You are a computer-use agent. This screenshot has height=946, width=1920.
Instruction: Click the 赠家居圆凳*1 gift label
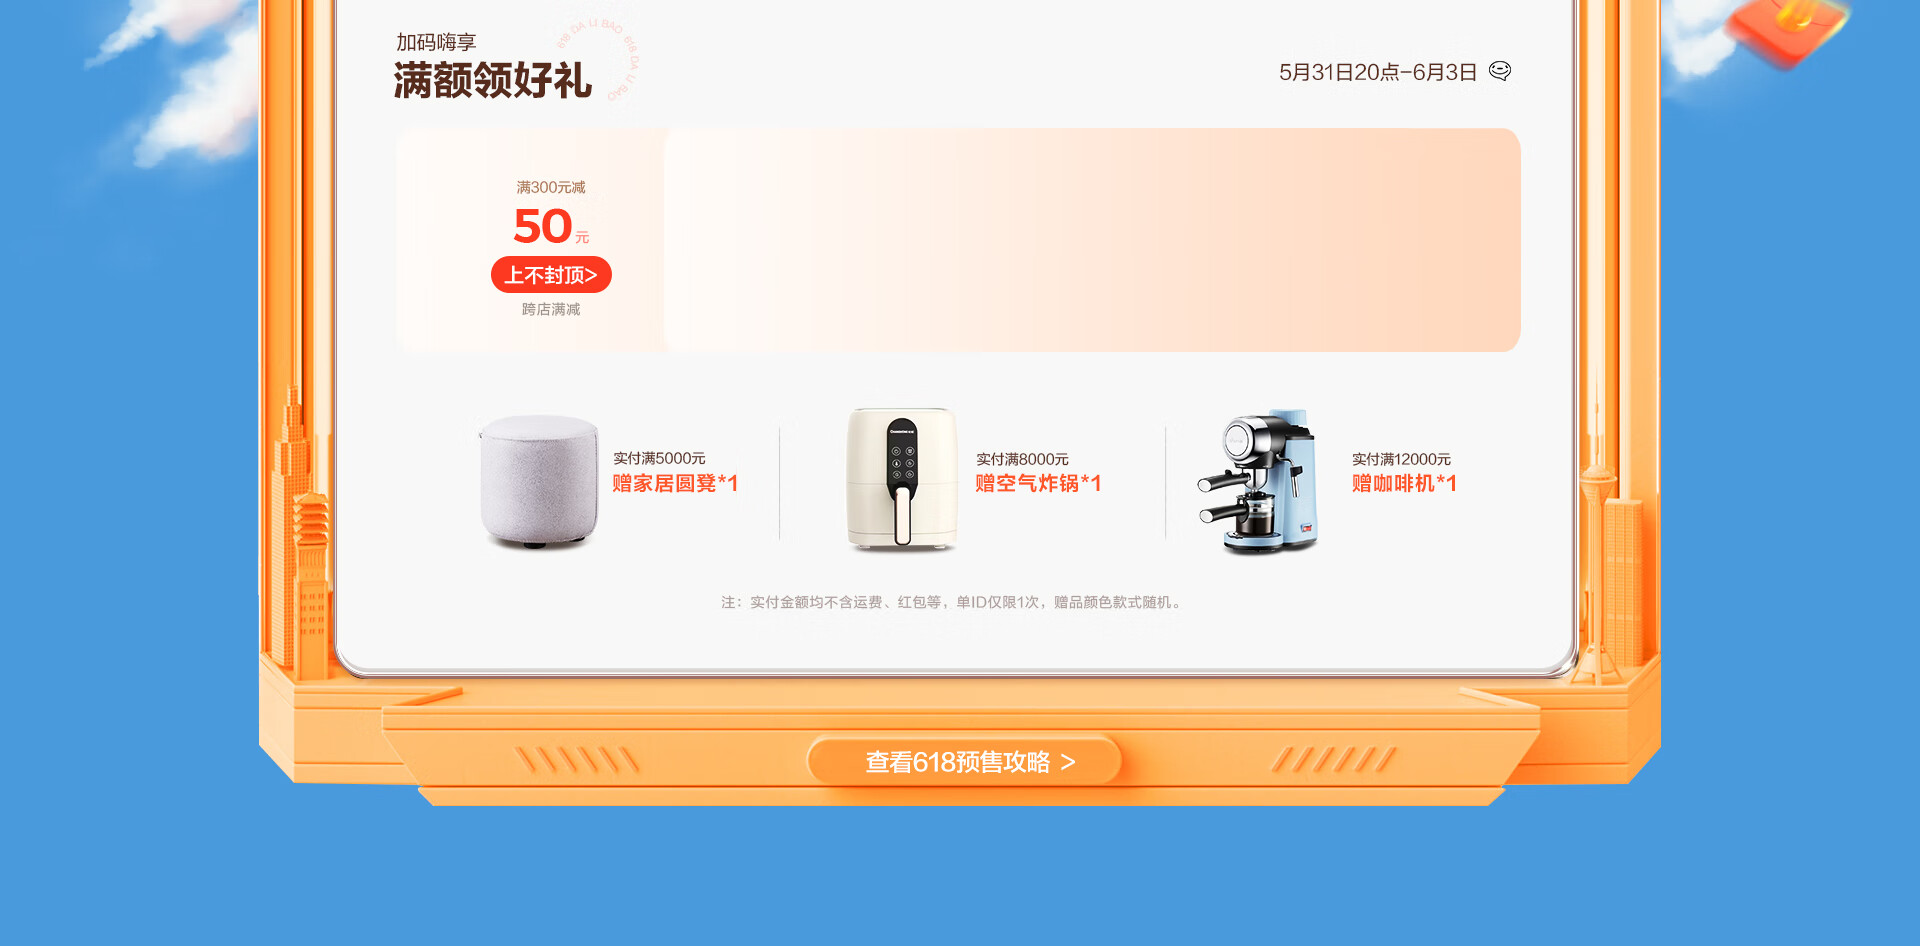point(675,484)
